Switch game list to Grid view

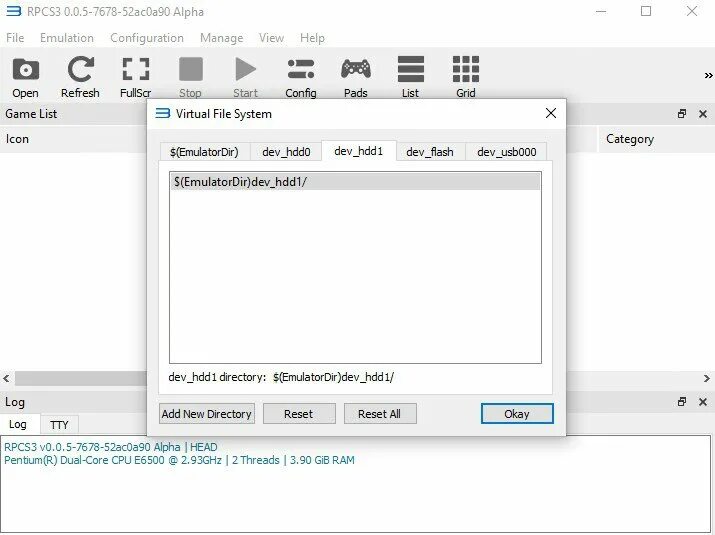click(x=466, y=78)
